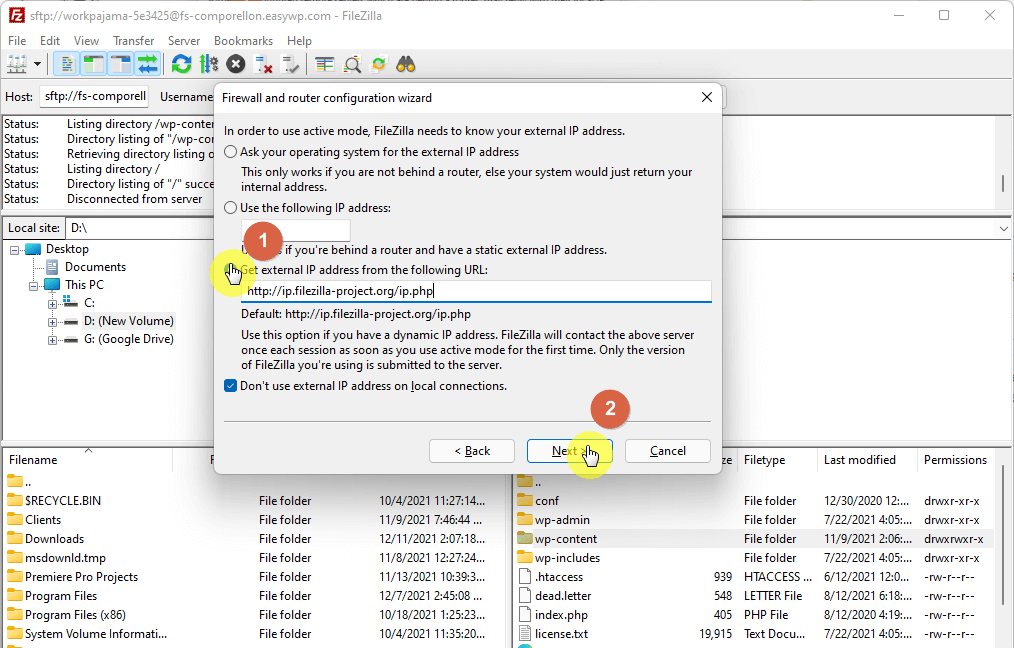Disconnect from the current server
Screen dimensions: 1014x648
point(263,64)
